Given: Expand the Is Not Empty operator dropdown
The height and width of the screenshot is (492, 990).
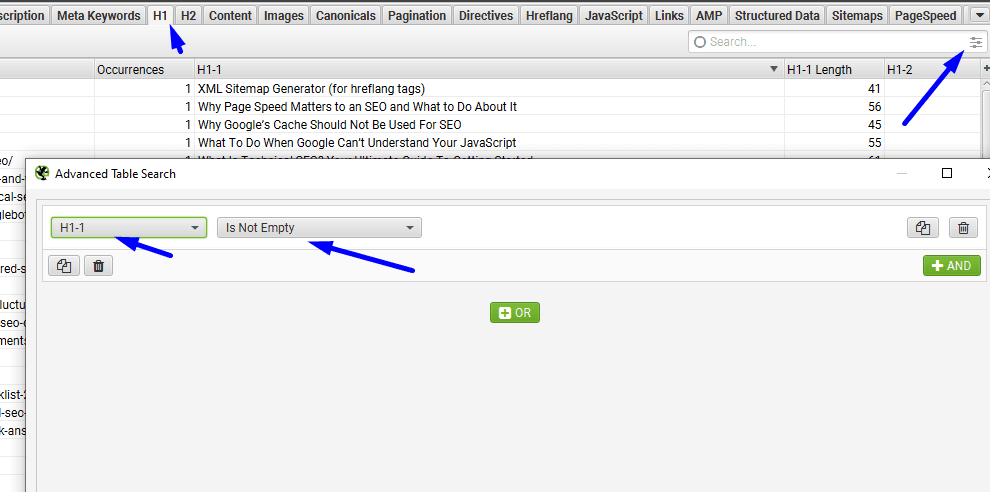Looking at the screenshot, I should pyautogui.click(x=319, y=228).
